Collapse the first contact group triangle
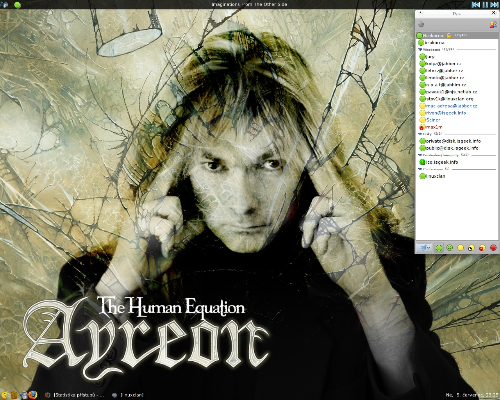Image resolution: width=500 pixels, height=400 pixels. pos(420,49)
